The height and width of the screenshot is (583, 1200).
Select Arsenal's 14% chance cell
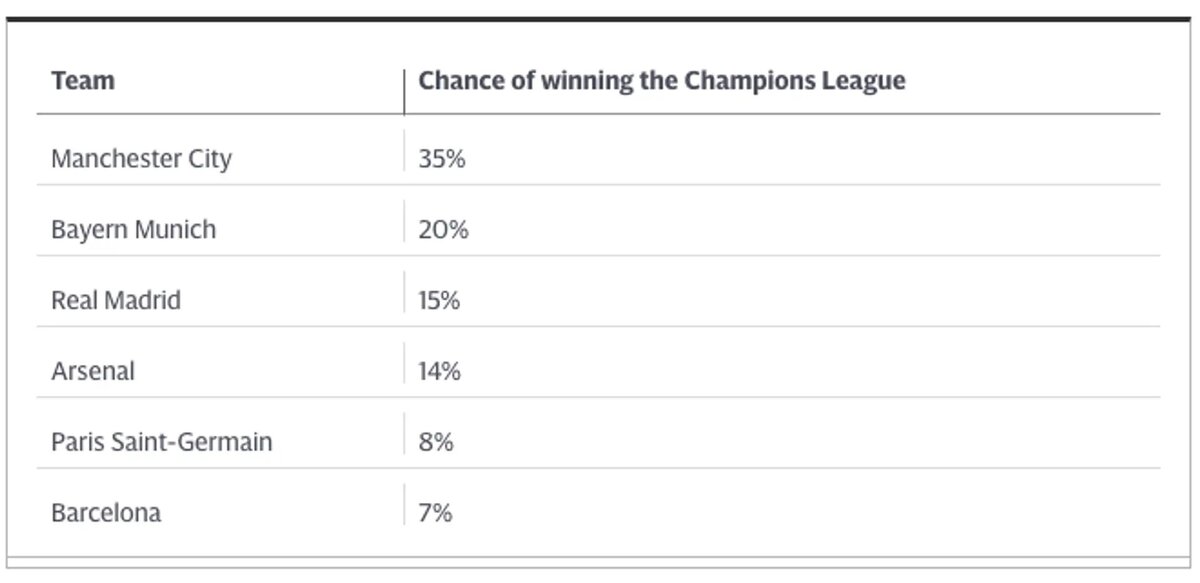[x=439, y=371]
